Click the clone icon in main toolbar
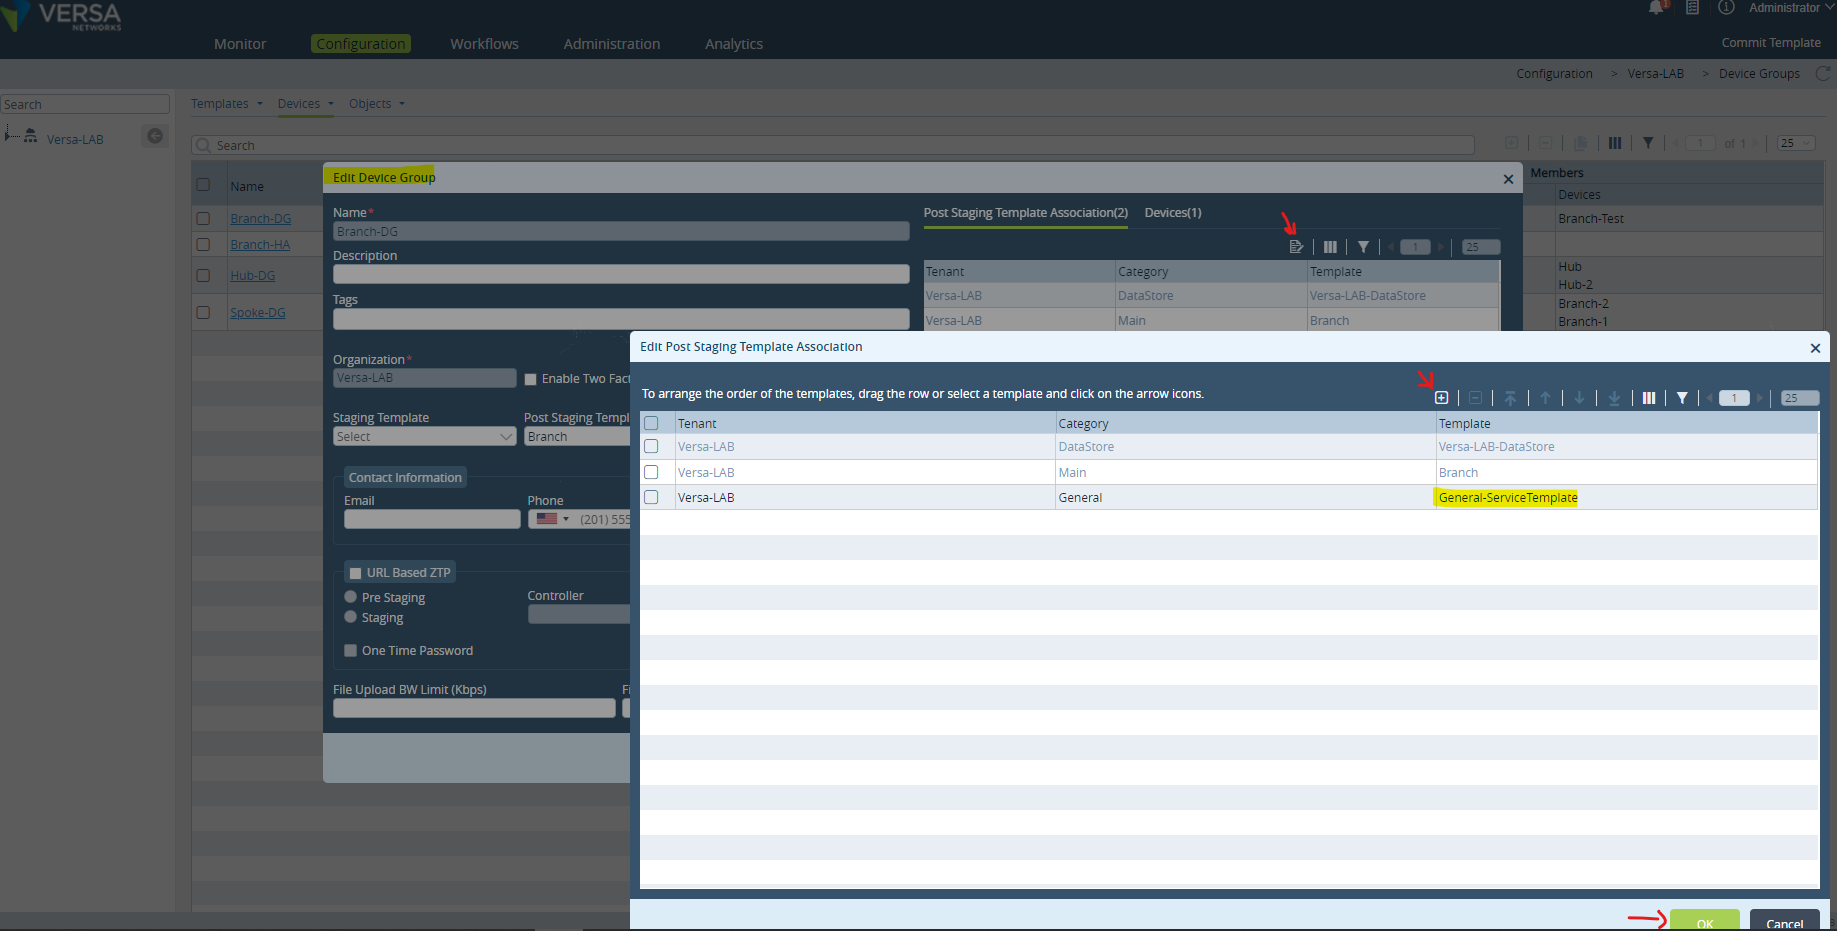 pyautogui.click(x=1581, y=143)
